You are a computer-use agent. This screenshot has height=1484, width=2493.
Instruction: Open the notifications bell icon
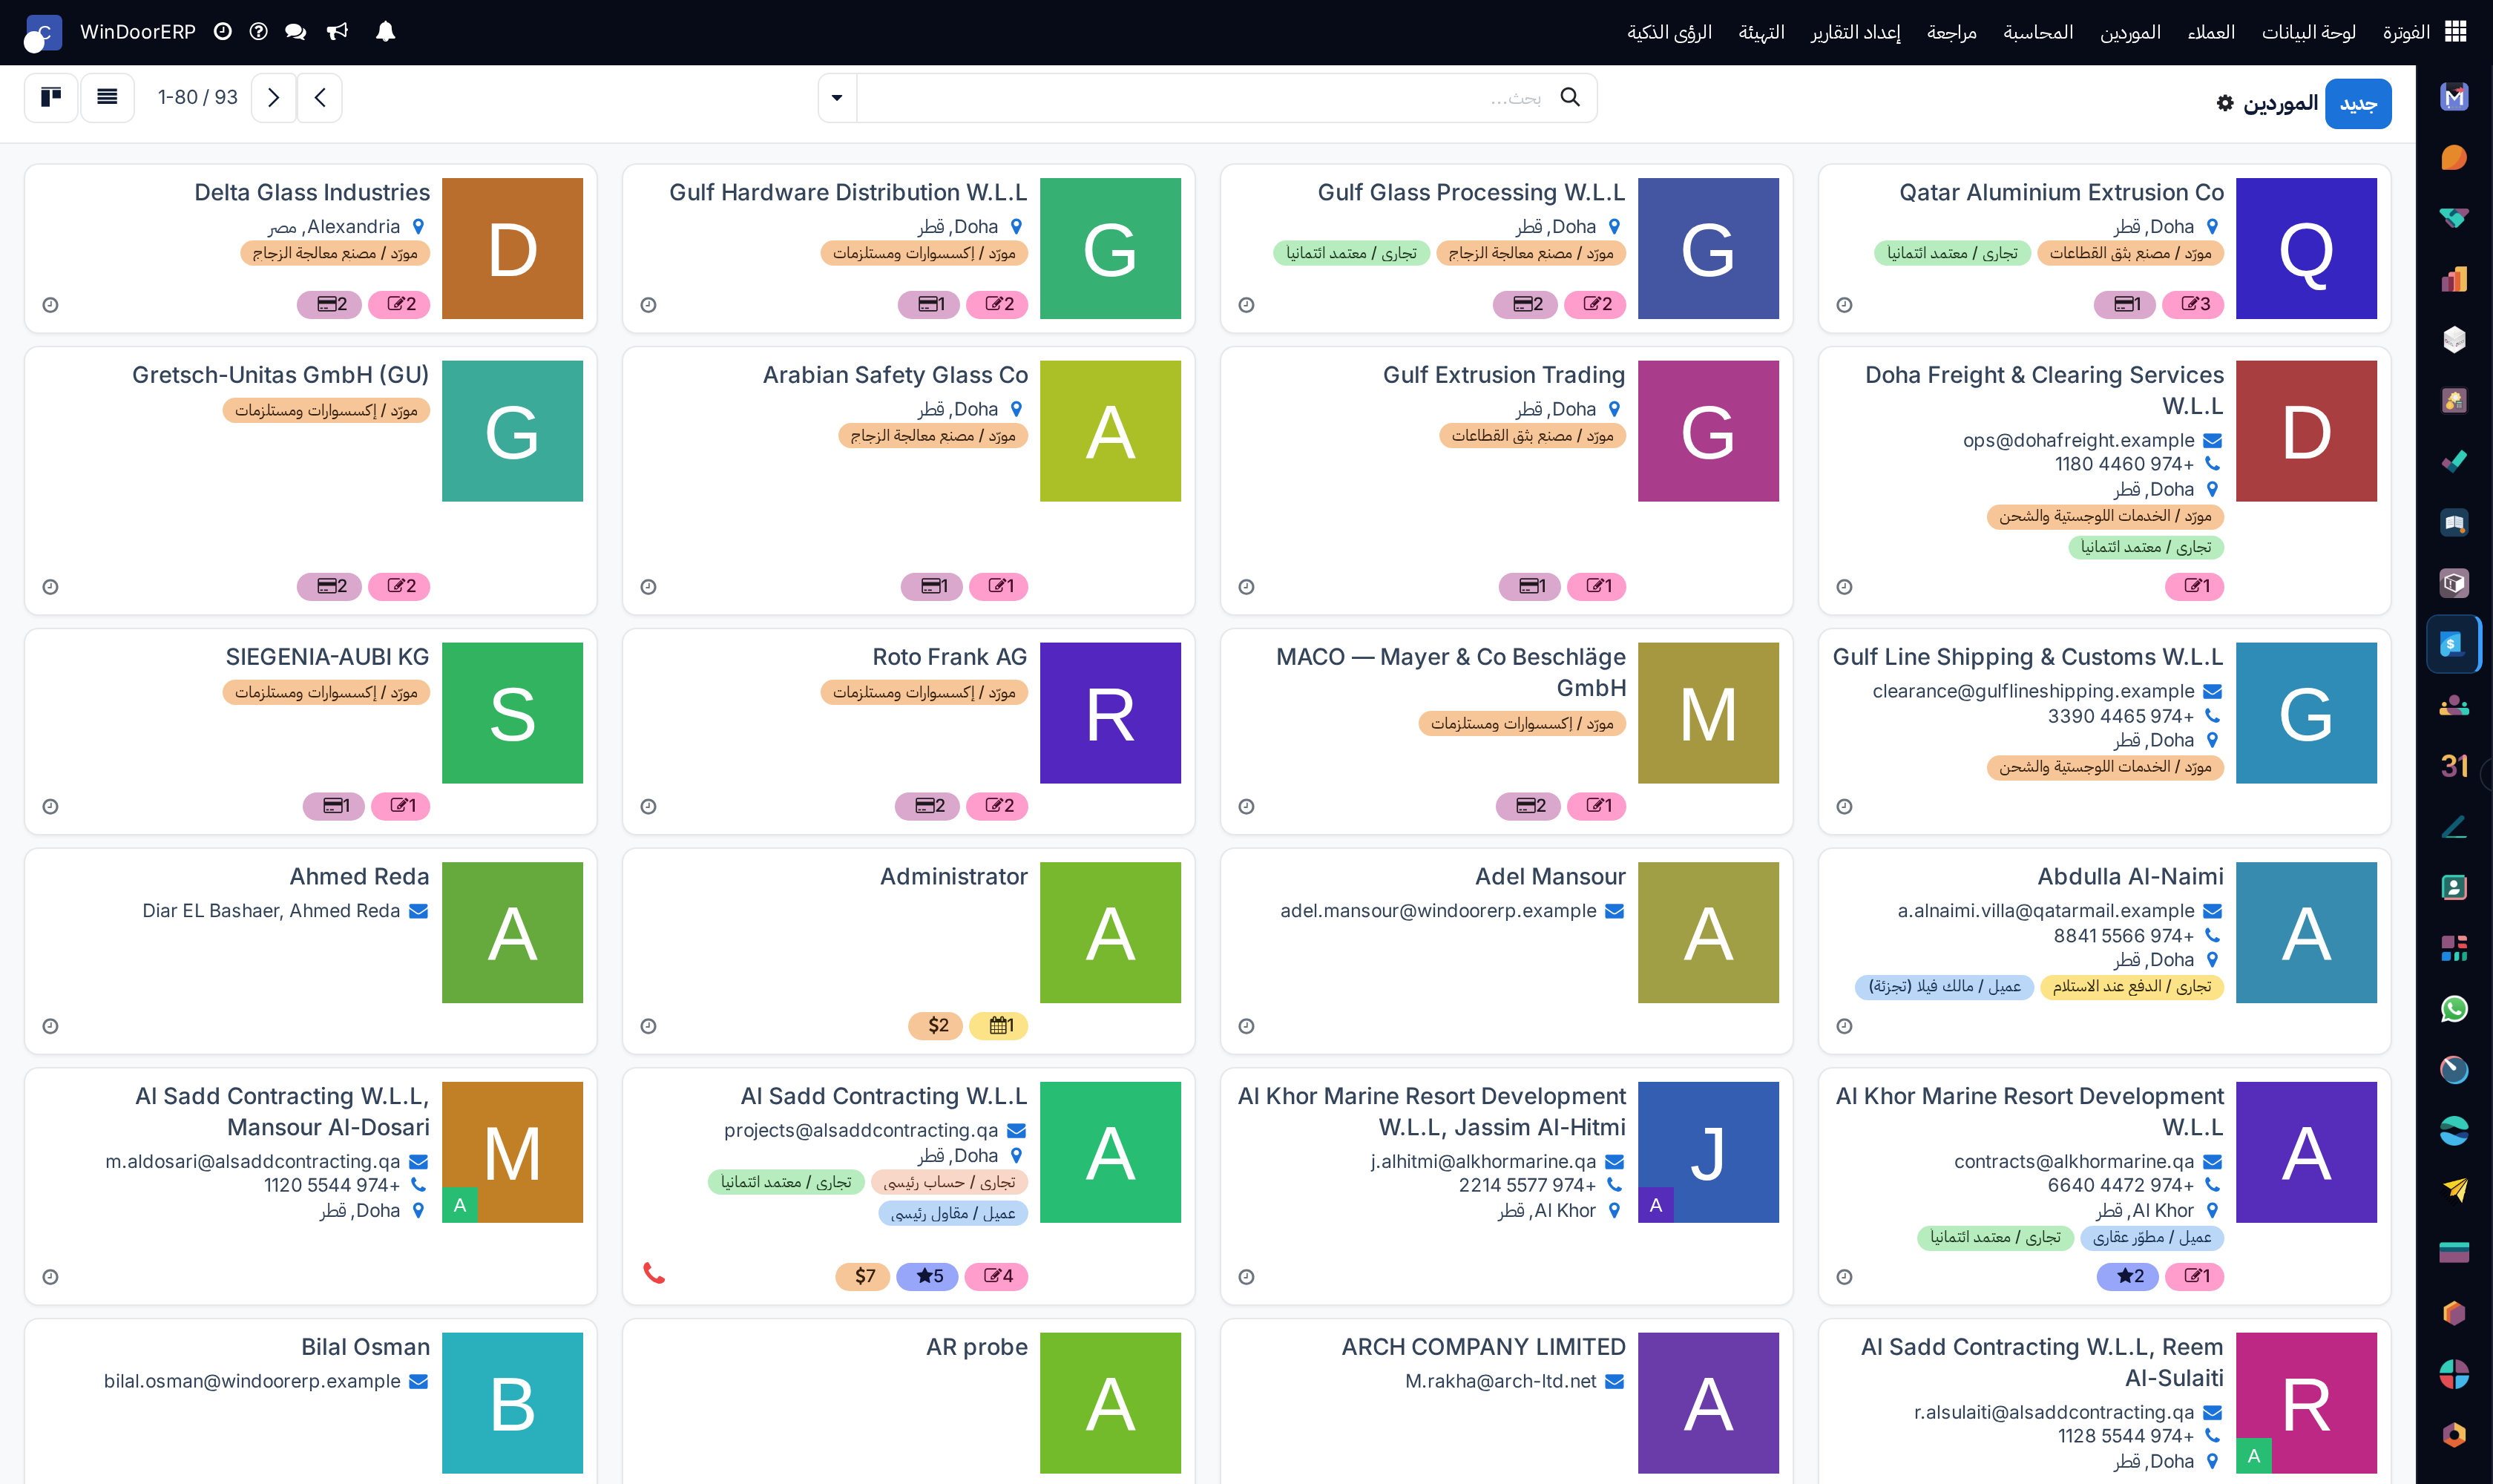click(x=385, y=32)
